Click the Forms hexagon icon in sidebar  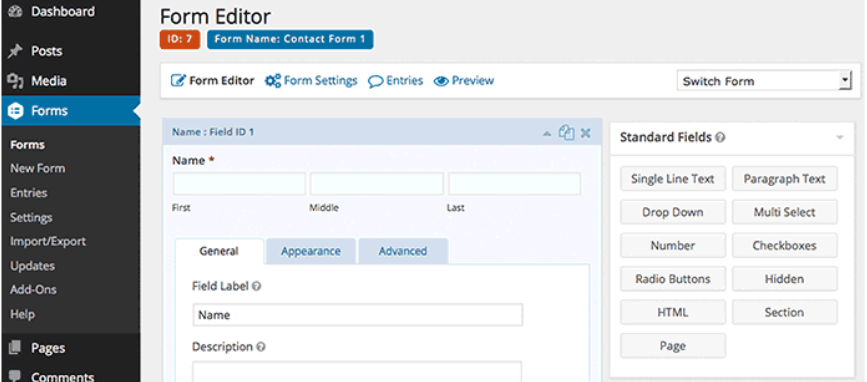pos(16,111)
